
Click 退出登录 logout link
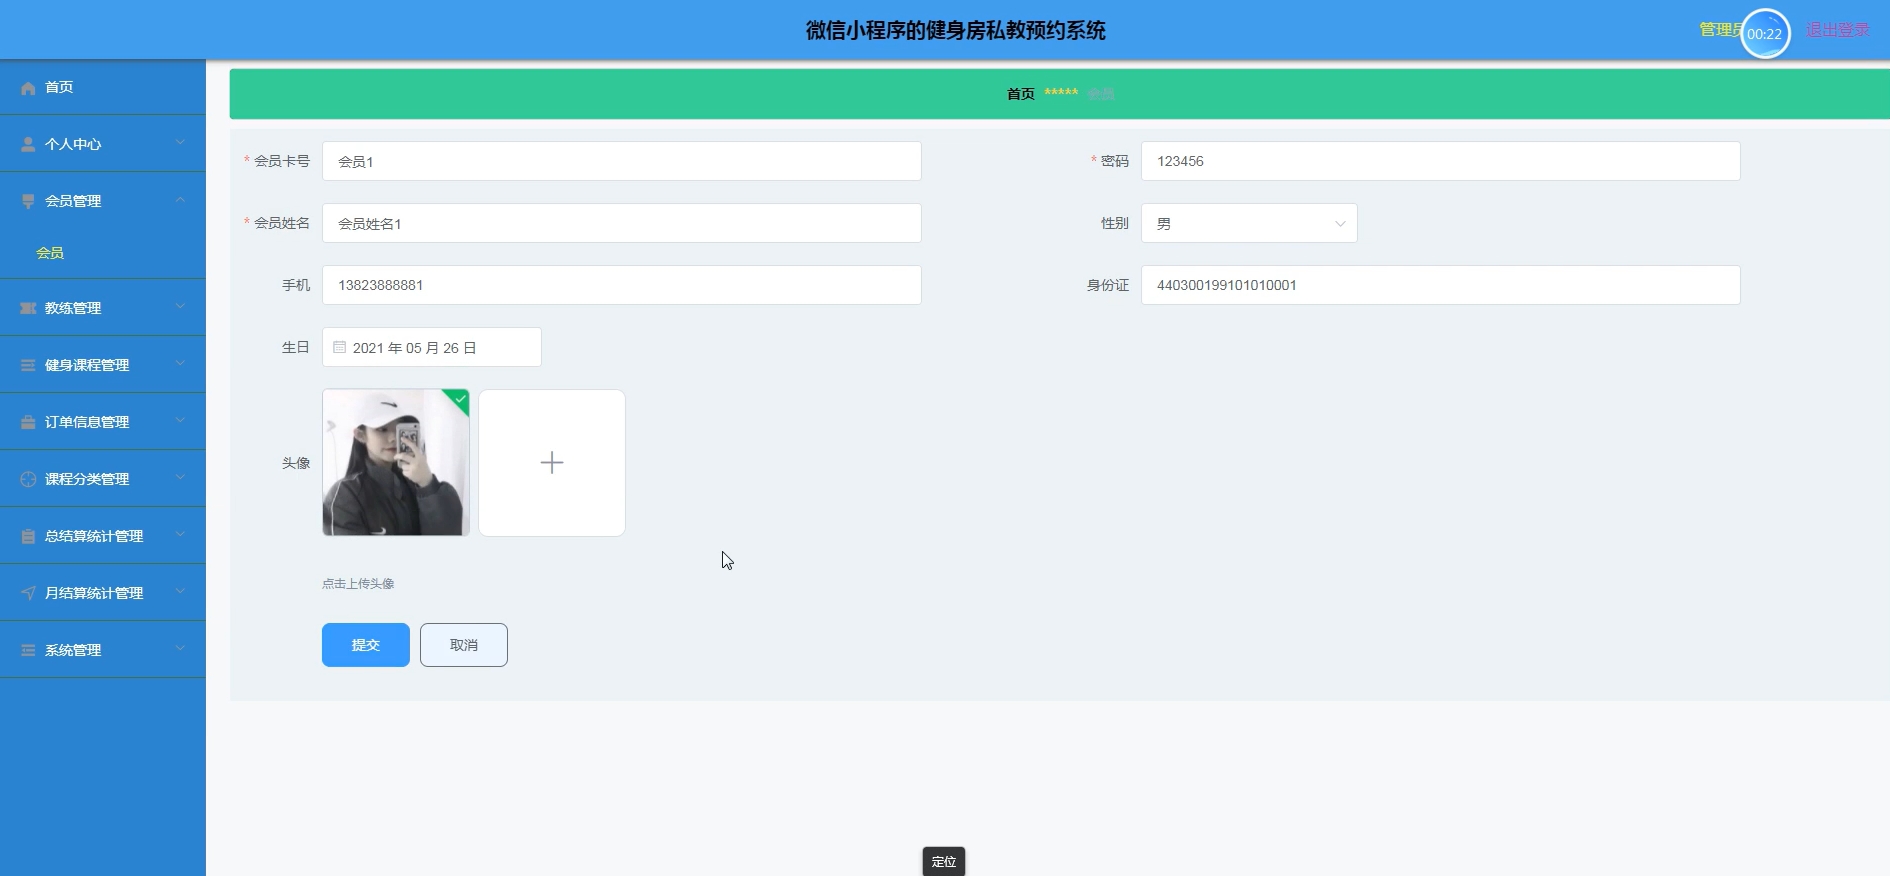1837,30
